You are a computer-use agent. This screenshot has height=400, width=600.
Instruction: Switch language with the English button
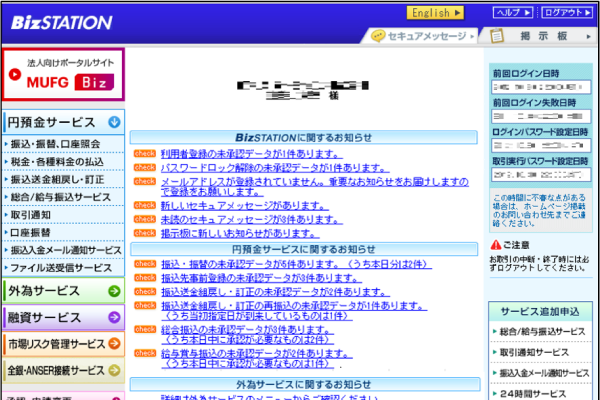click(436, 13)
